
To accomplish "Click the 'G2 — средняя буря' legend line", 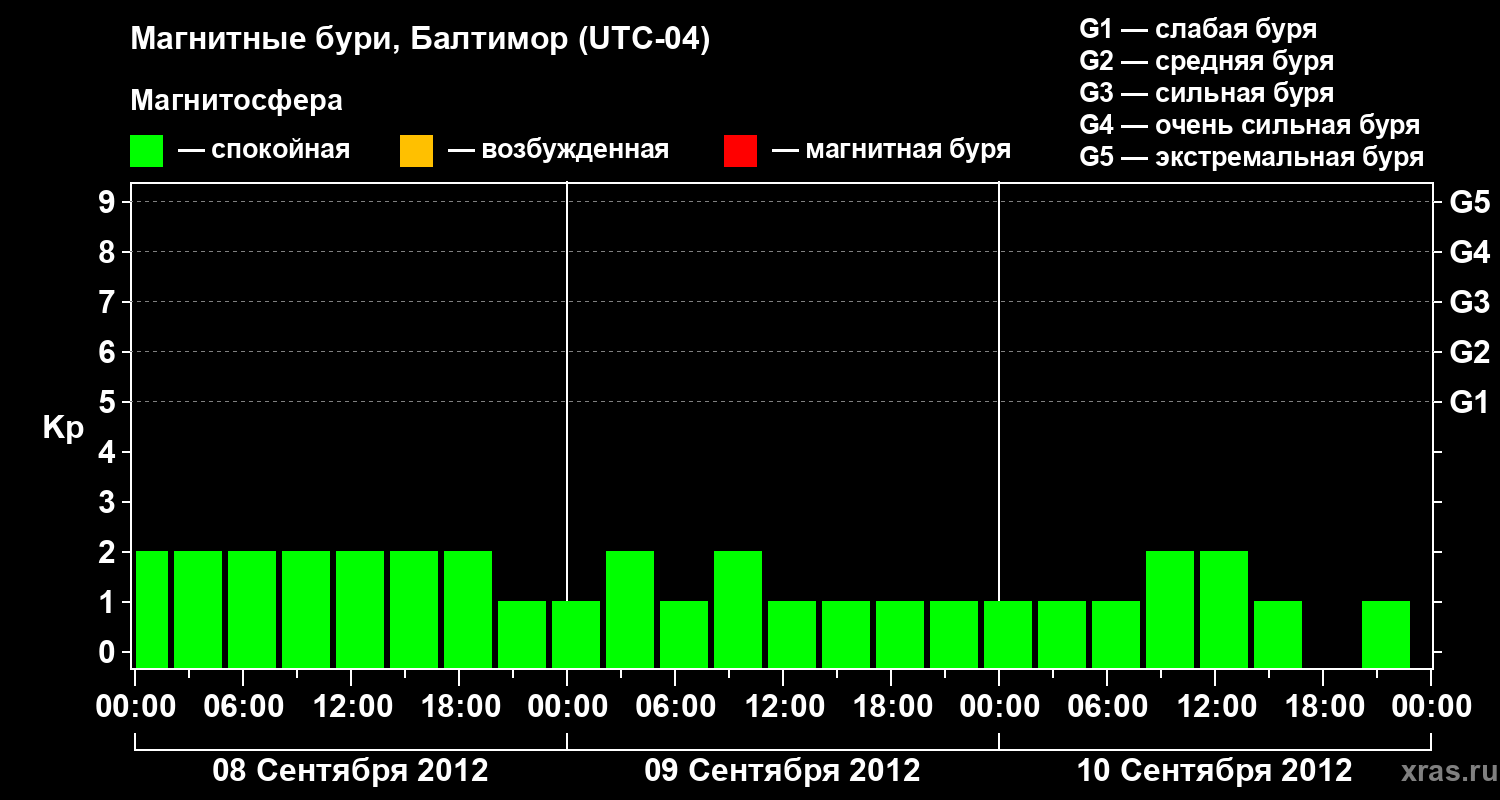I will coord(1206,61).
